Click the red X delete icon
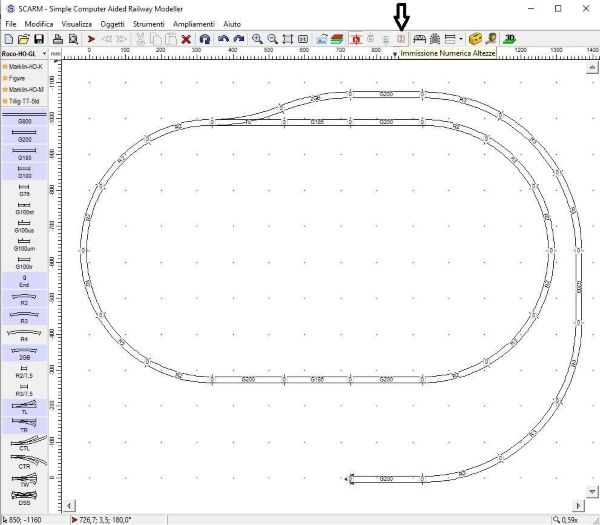600x525 pixels. pyautogui.click(x=186, y=38)
